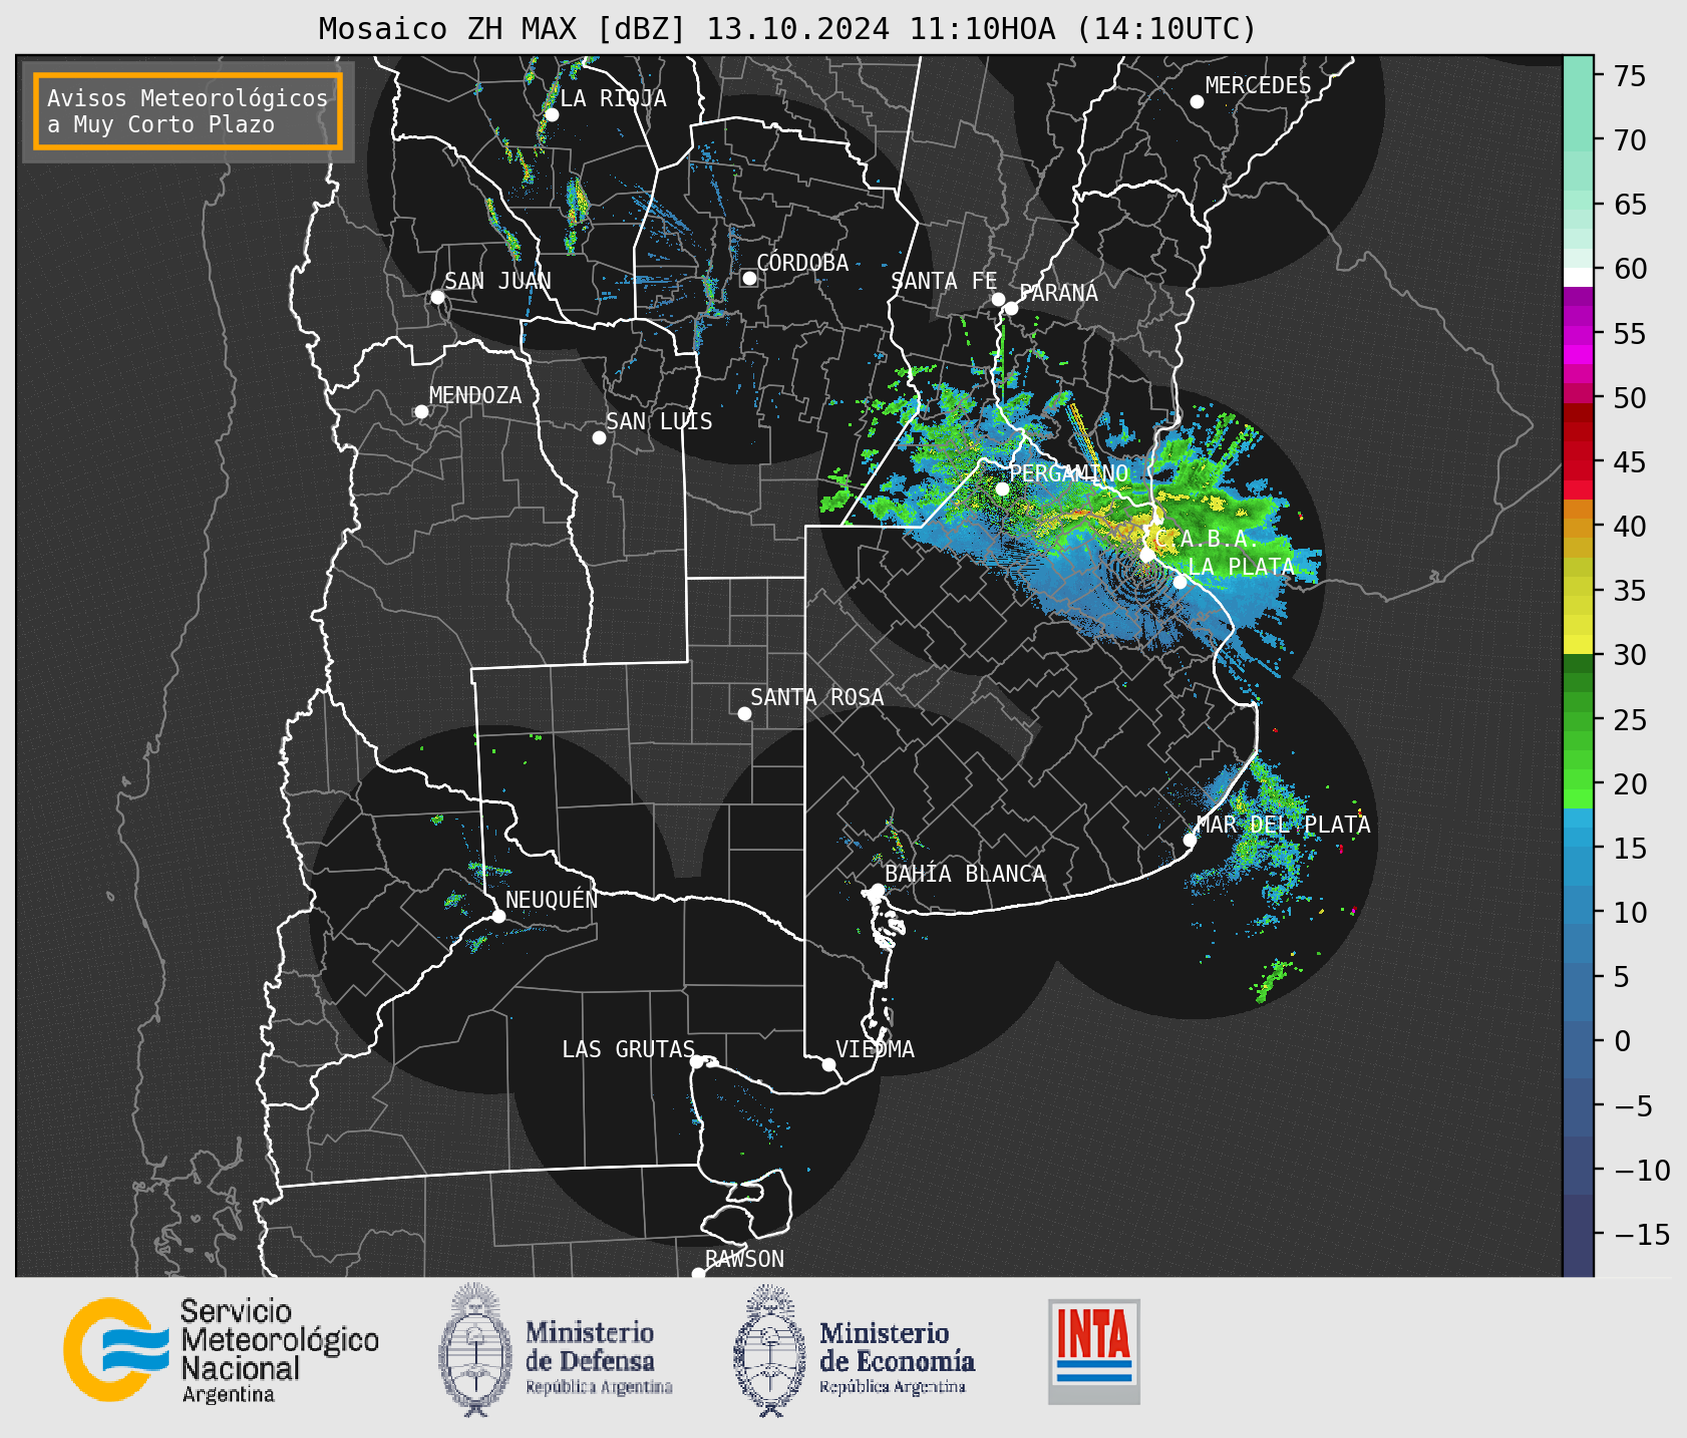The image size is (1687, 1438).
Task: Click the Servicio Meteorológico Nacional logo
Action: [221, 1351]
